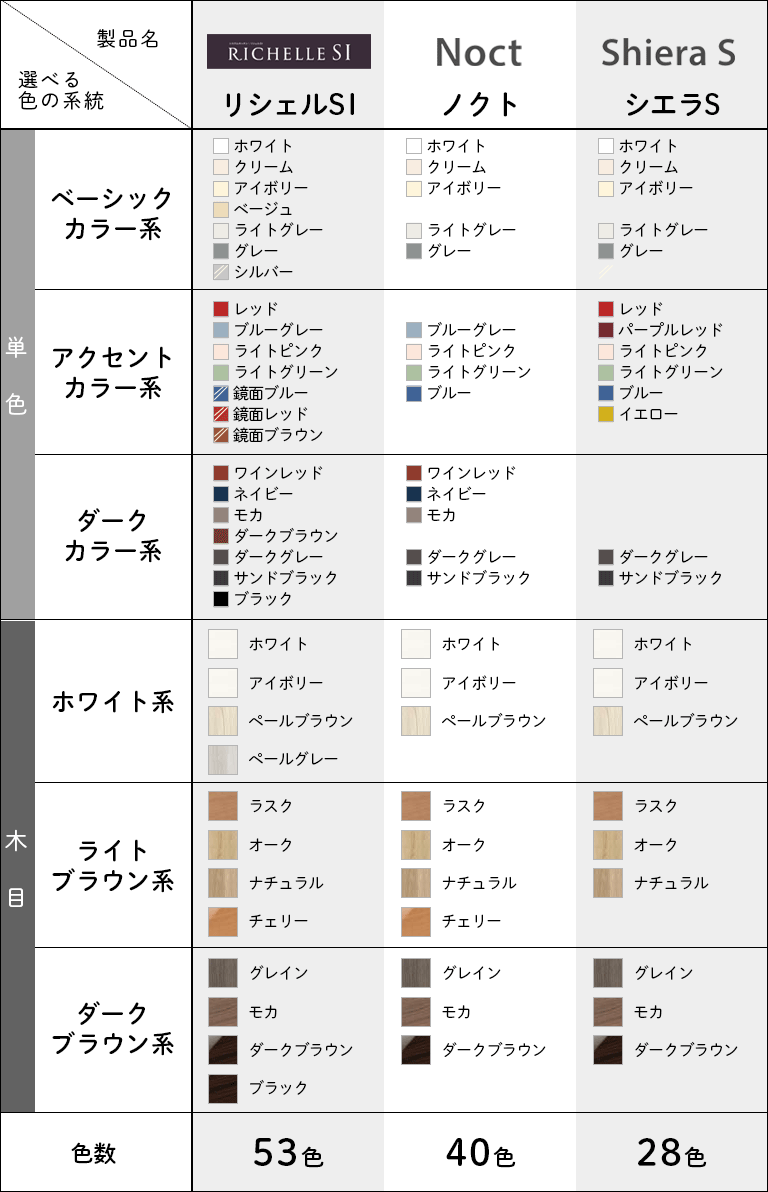Select Shiera S yellow swatch
This screenshot has height=1192, width=768.
point(606,414)
